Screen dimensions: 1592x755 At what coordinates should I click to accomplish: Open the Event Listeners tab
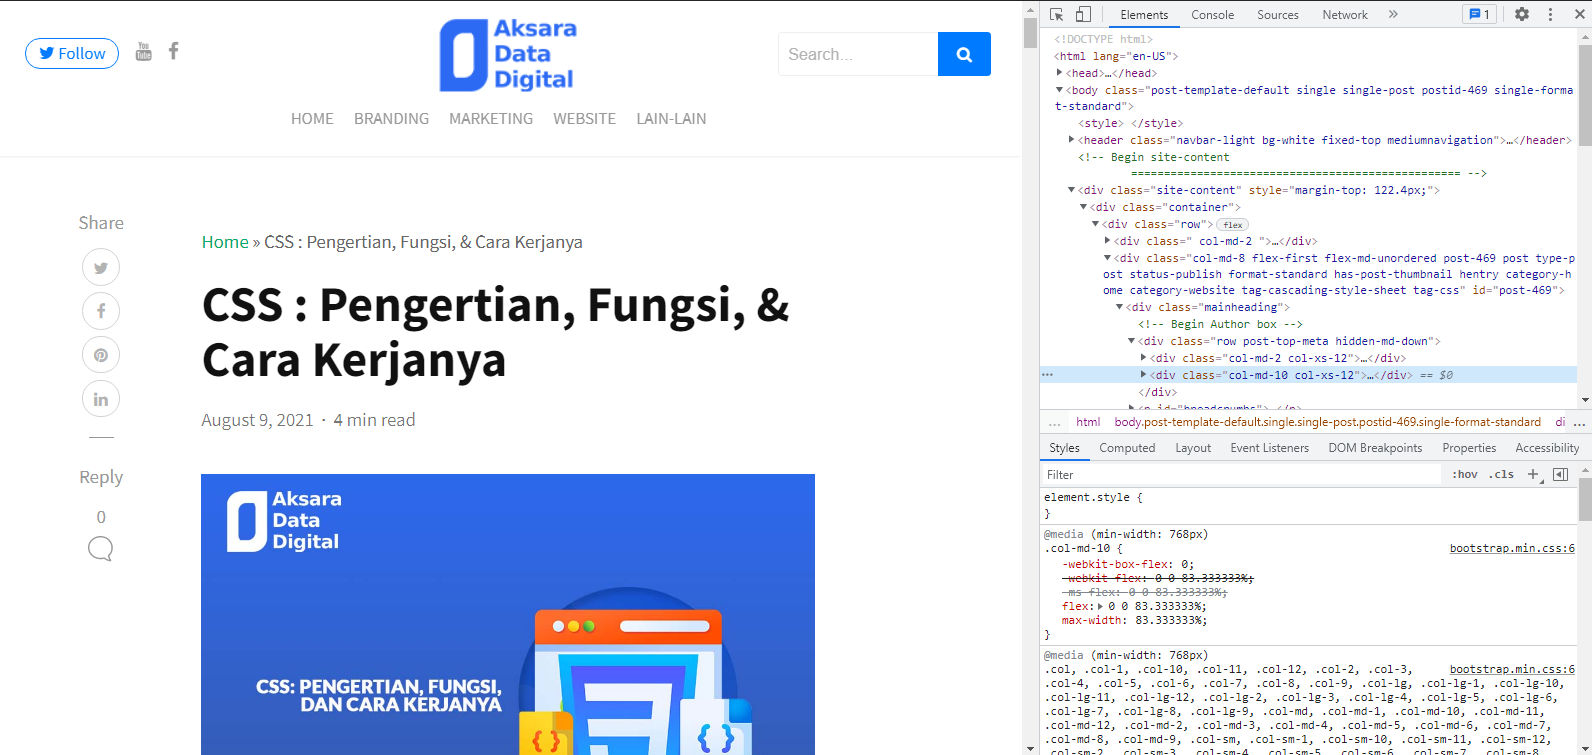(x=1269, y=448)
